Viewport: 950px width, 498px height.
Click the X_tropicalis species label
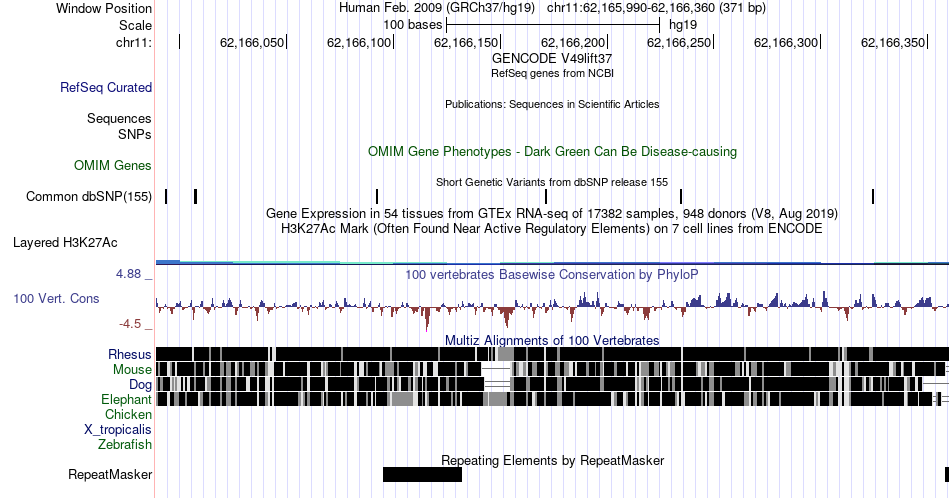pos(118,430)
